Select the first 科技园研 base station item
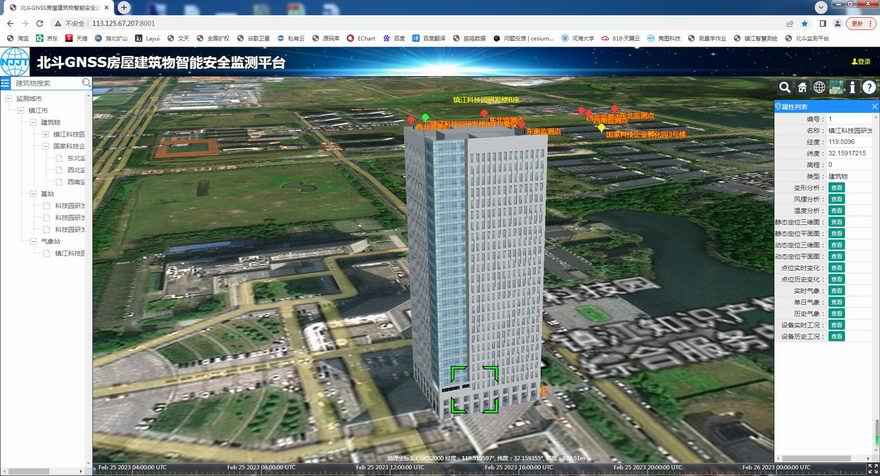Viewport: 880px width, 476px height. pyautogui.click(x=70, y=206)
